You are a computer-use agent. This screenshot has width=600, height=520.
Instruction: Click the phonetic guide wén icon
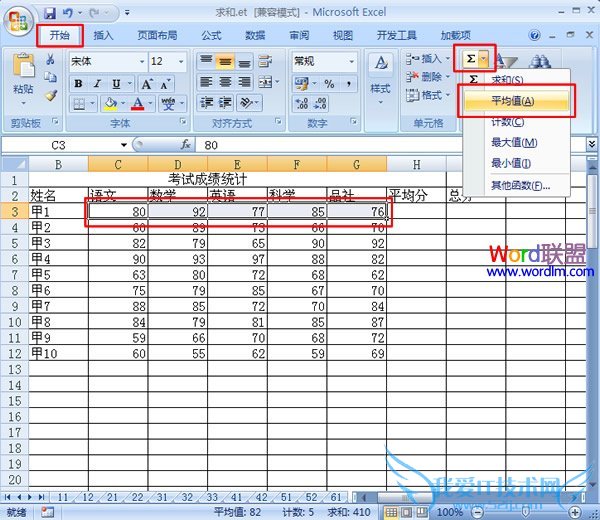(168, 103)
